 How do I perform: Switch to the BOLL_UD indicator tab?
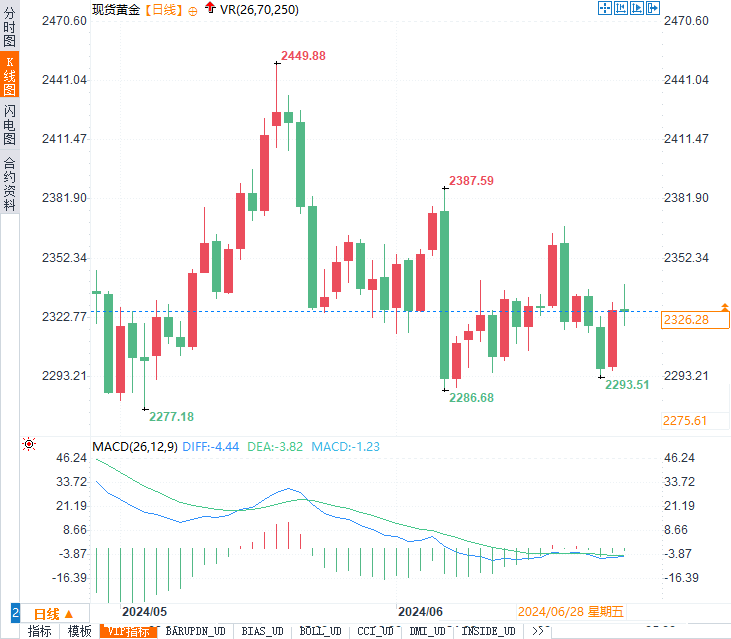(x=320, y=631)
